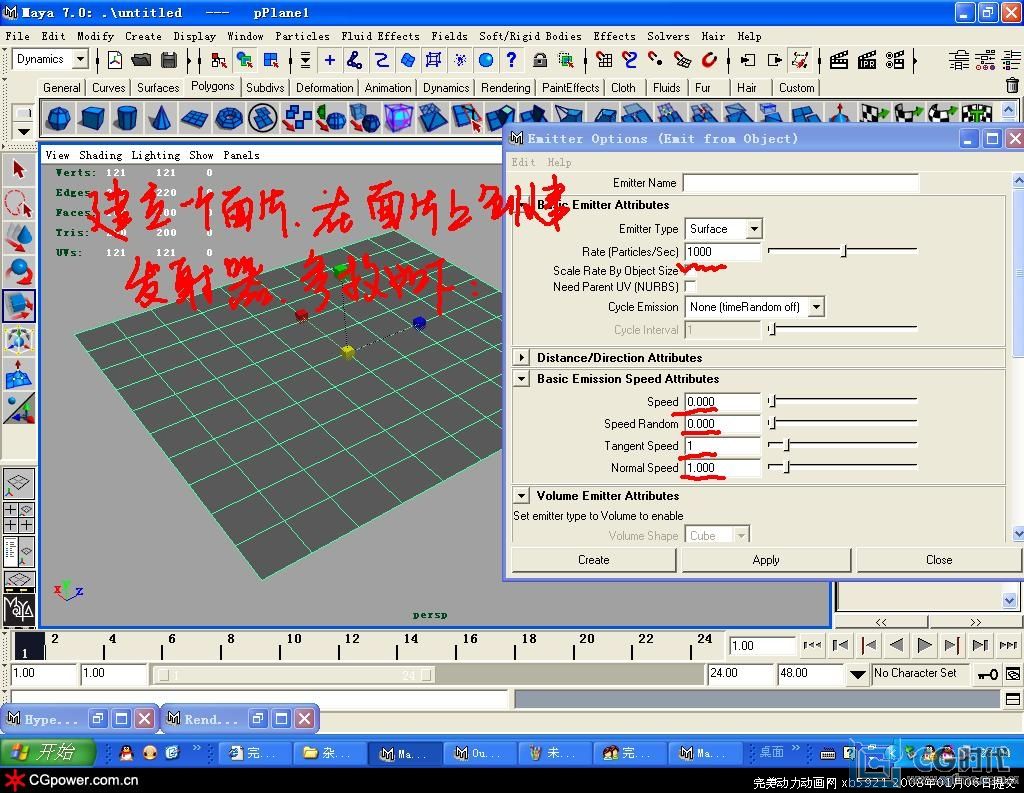
Task: Play the animation forward
Action: [x=924, y=645]
